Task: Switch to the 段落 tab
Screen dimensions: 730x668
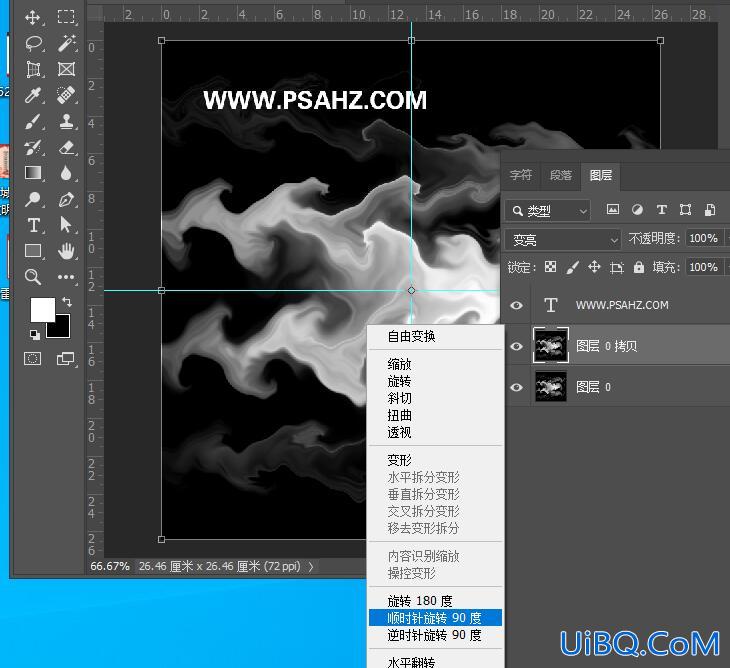Action: pos(561,175)
